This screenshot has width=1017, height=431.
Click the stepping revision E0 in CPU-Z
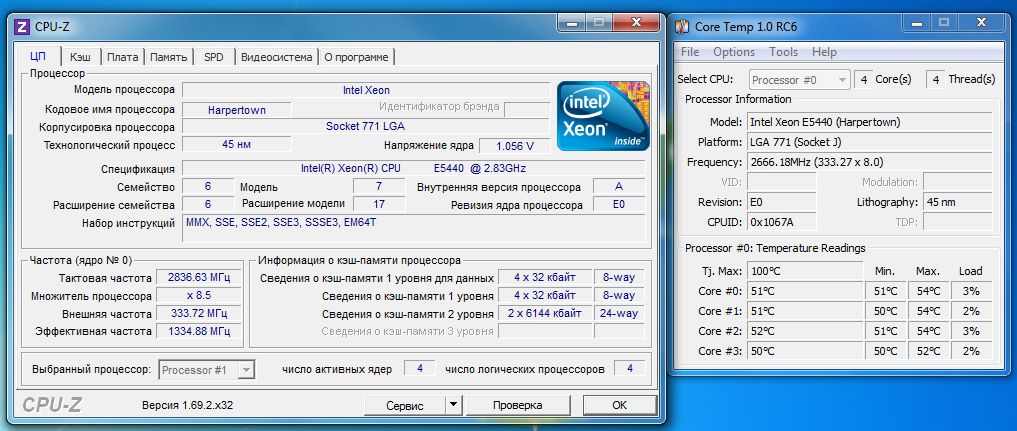click(619, 205)
